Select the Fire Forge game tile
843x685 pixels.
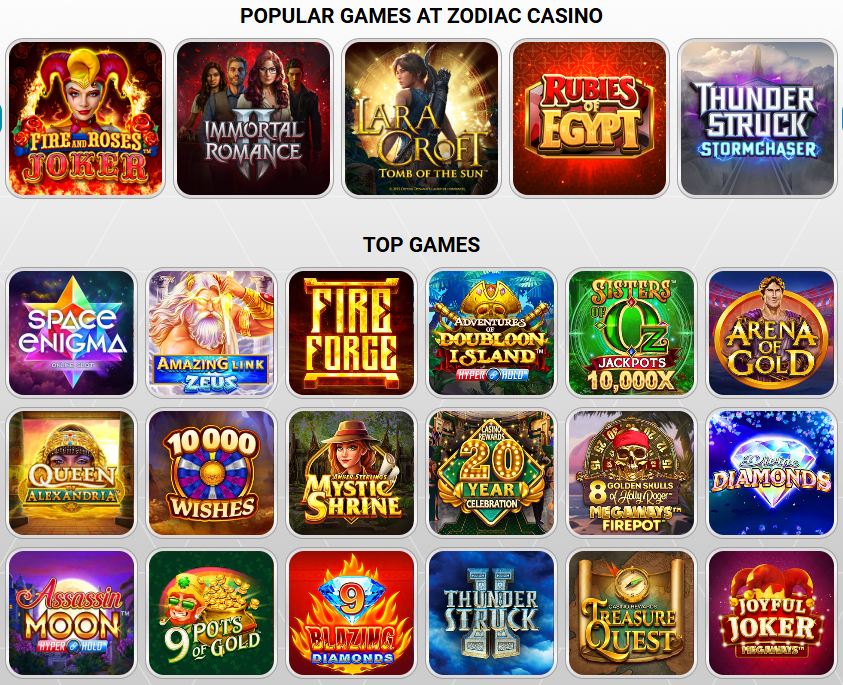click(x=352, y=333)
